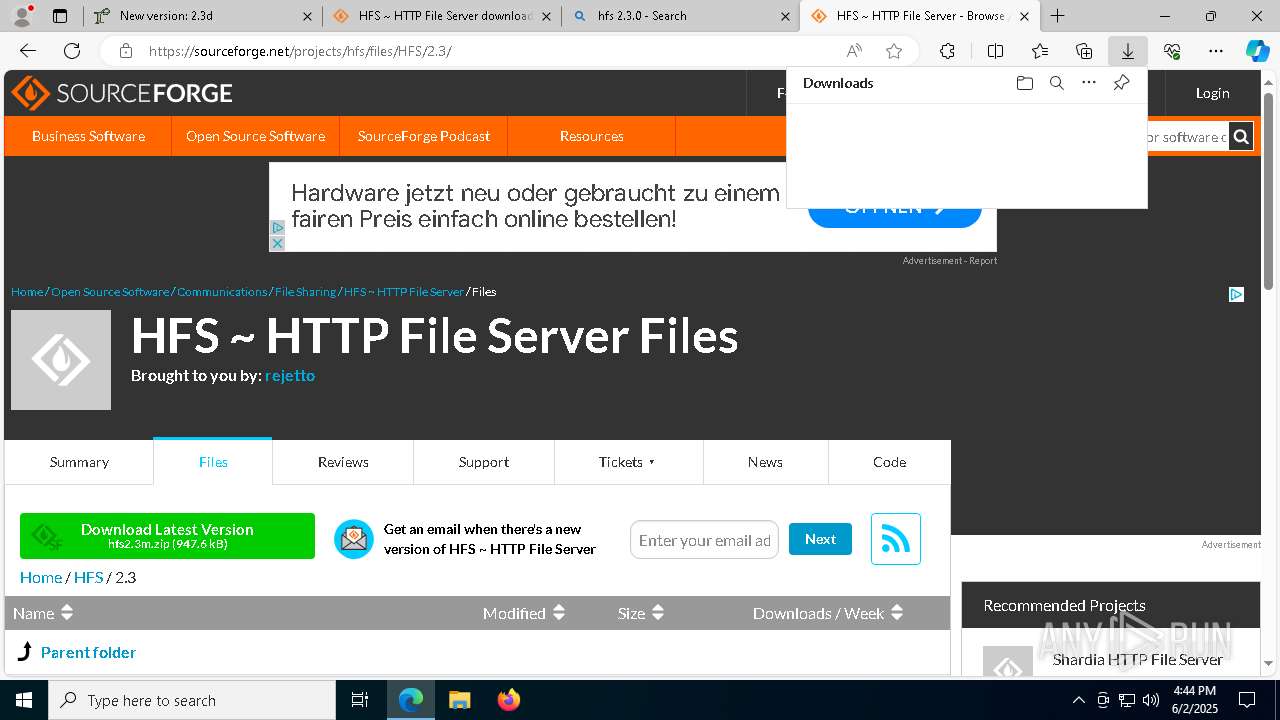Screen dimensions: 1280x720
Task: Open Task View on taskbar
Action: pos(360,700)
